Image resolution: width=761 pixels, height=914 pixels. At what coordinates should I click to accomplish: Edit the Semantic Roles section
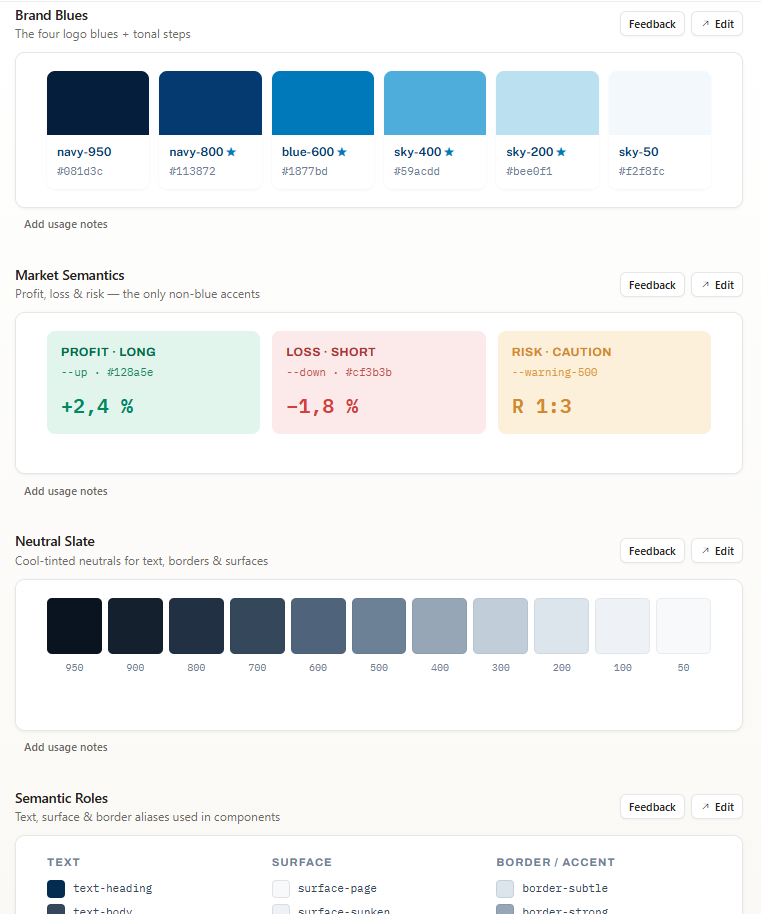pos(717,807)
